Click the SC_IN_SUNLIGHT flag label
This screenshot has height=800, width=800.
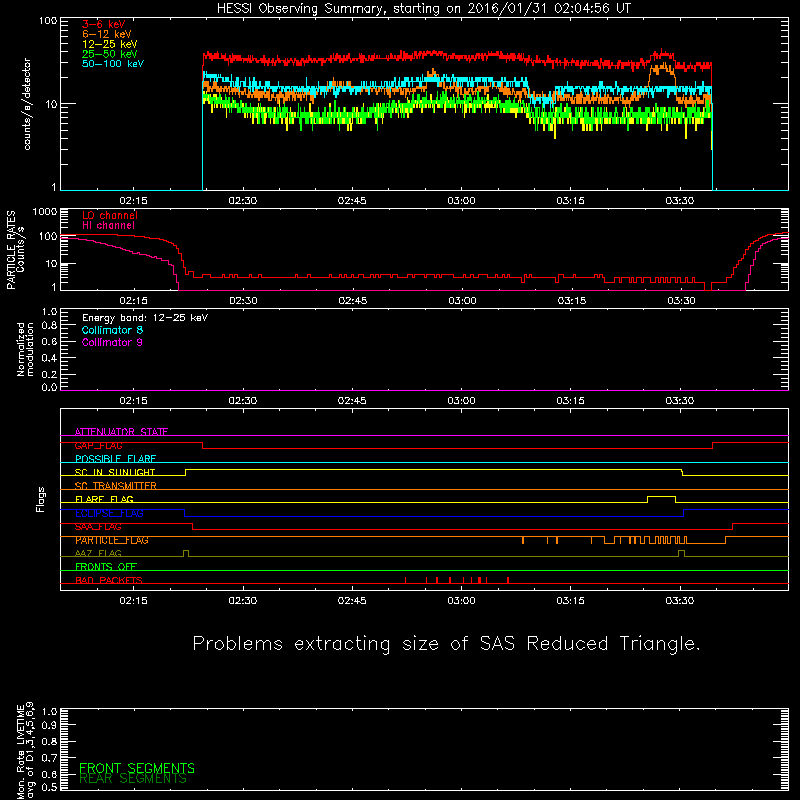click(115, 472)
